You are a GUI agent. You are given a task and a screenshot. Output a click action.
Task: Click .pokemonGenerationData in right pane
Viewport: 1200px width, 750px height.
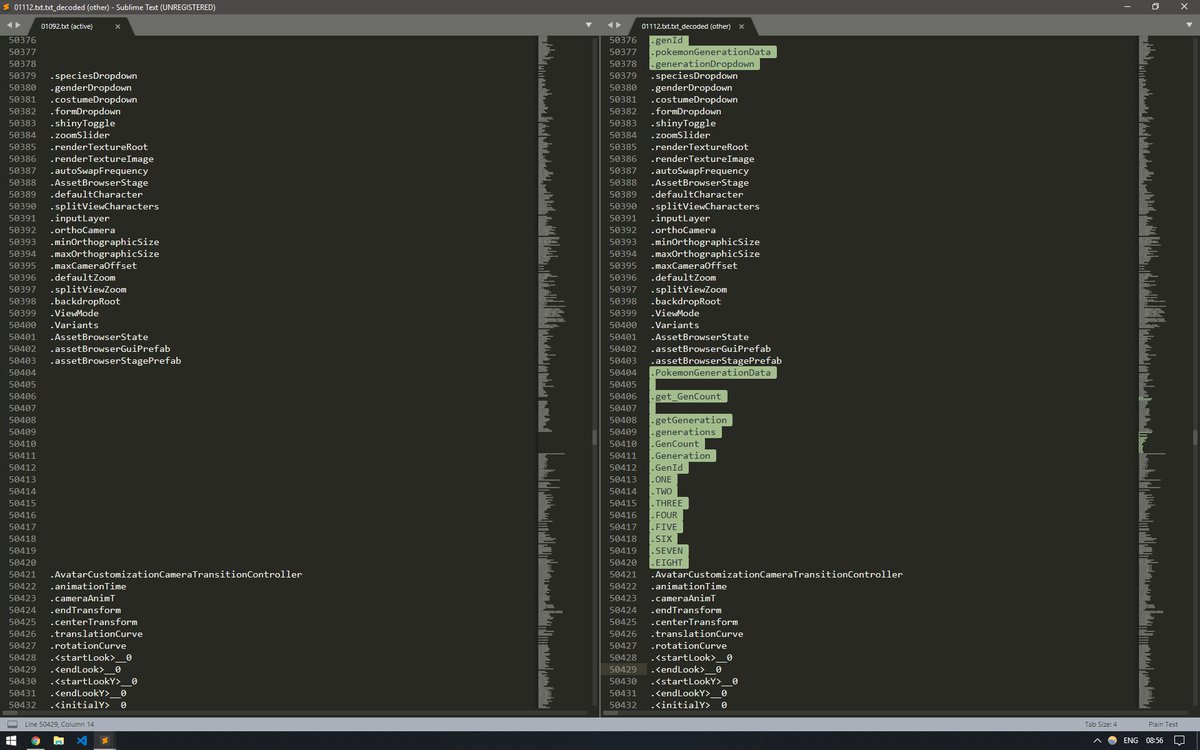pyautogui.click(x=713, y=52)
